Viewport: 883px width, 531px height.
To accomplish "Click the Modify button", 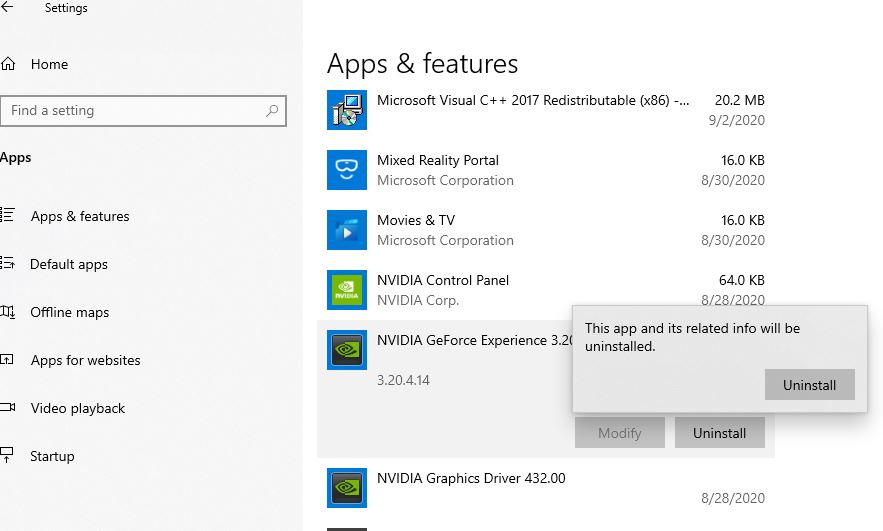I will click(619, 433).
